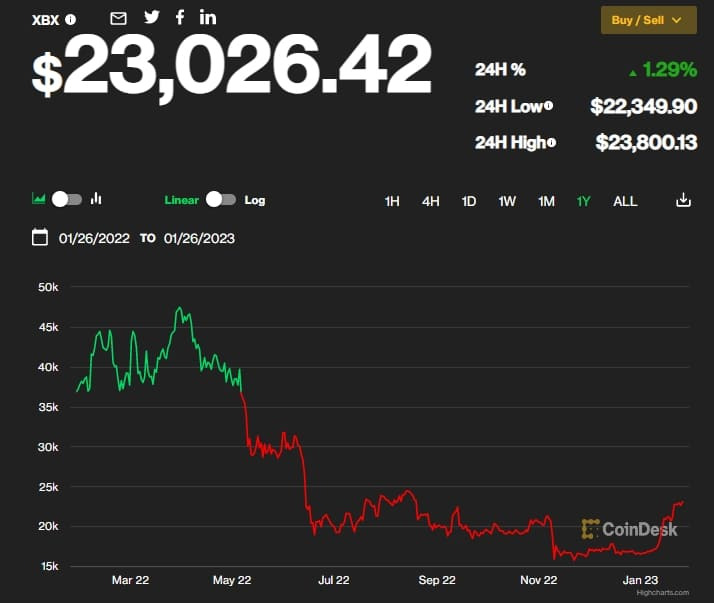This screenshot has width=714, height=603.
Task: Select the 1W time range
Action: tap(507, 201)
